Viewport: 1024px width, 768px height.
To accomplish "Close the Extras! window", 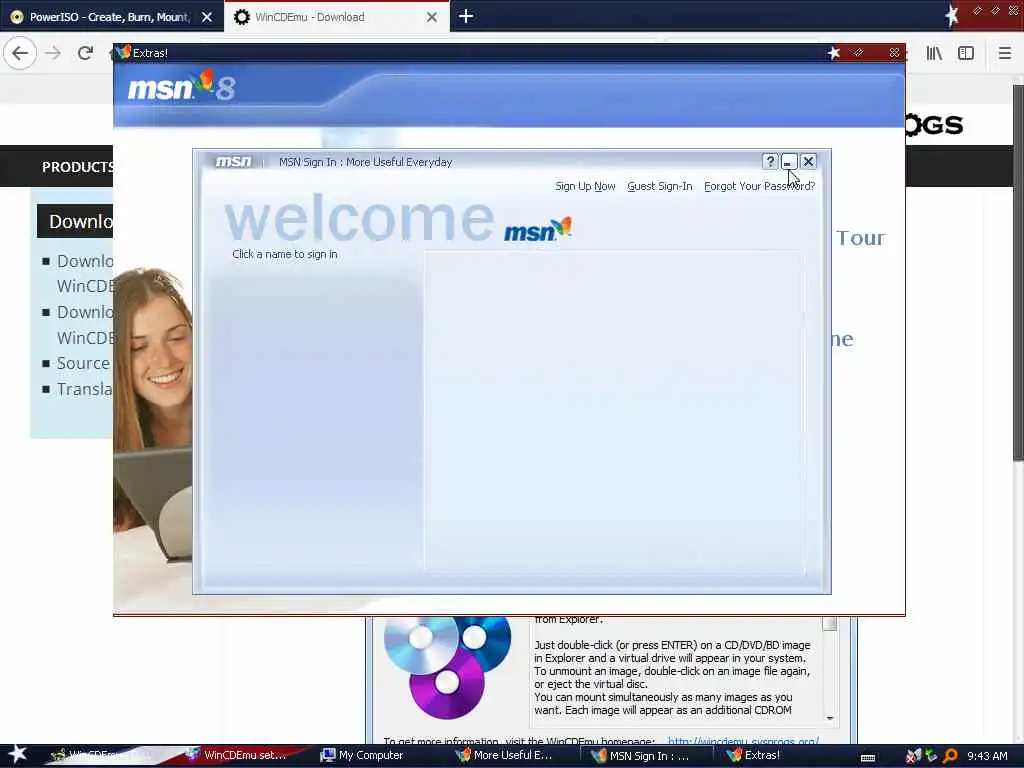I will pos(894,52).
